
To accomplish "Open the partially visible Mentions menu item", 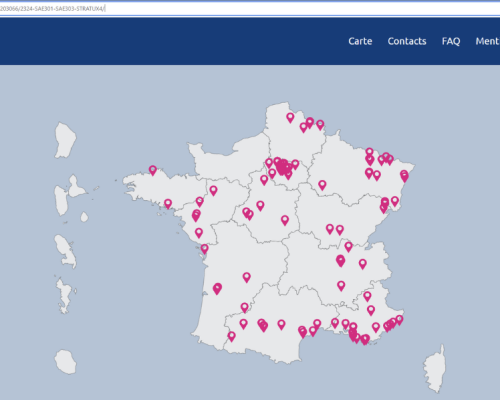I will pyautogui.click(x=487, y=41).
